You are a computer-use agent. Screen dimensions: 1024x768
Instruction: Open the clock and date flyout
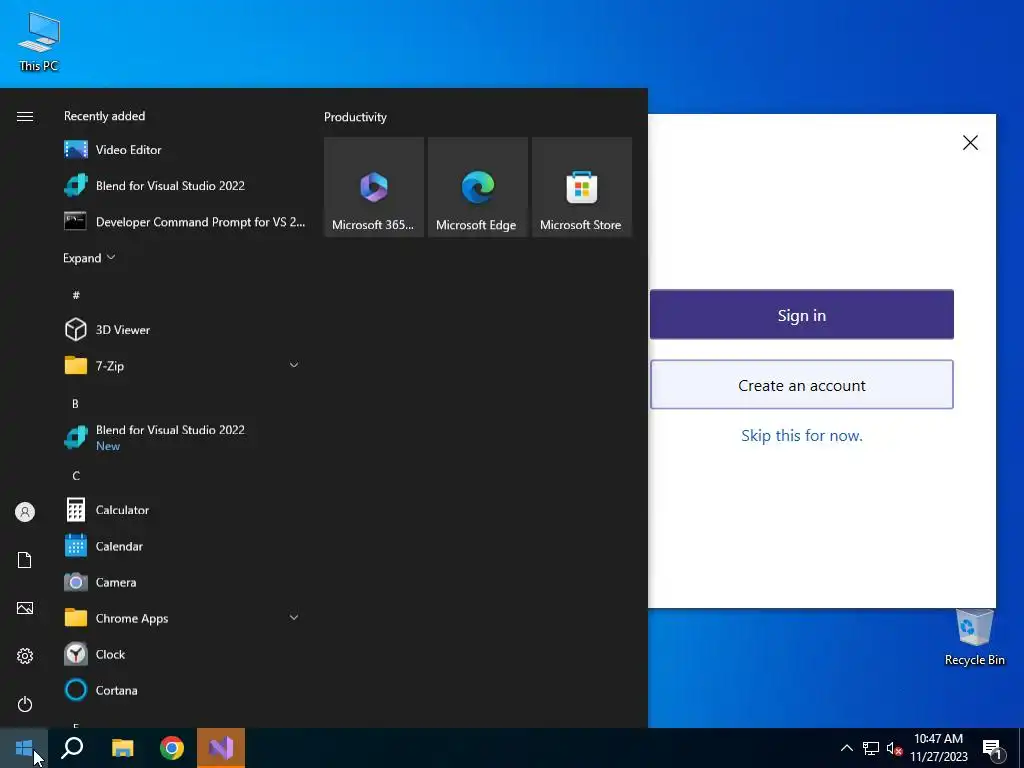point(938,748)
